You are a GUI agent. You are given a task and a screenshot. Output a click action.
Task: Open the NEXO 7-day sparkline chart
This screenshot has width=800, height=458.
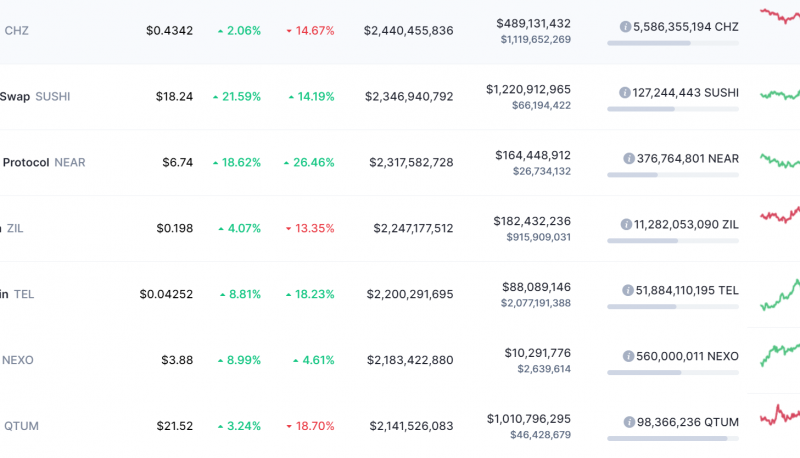tap(780, 355)
